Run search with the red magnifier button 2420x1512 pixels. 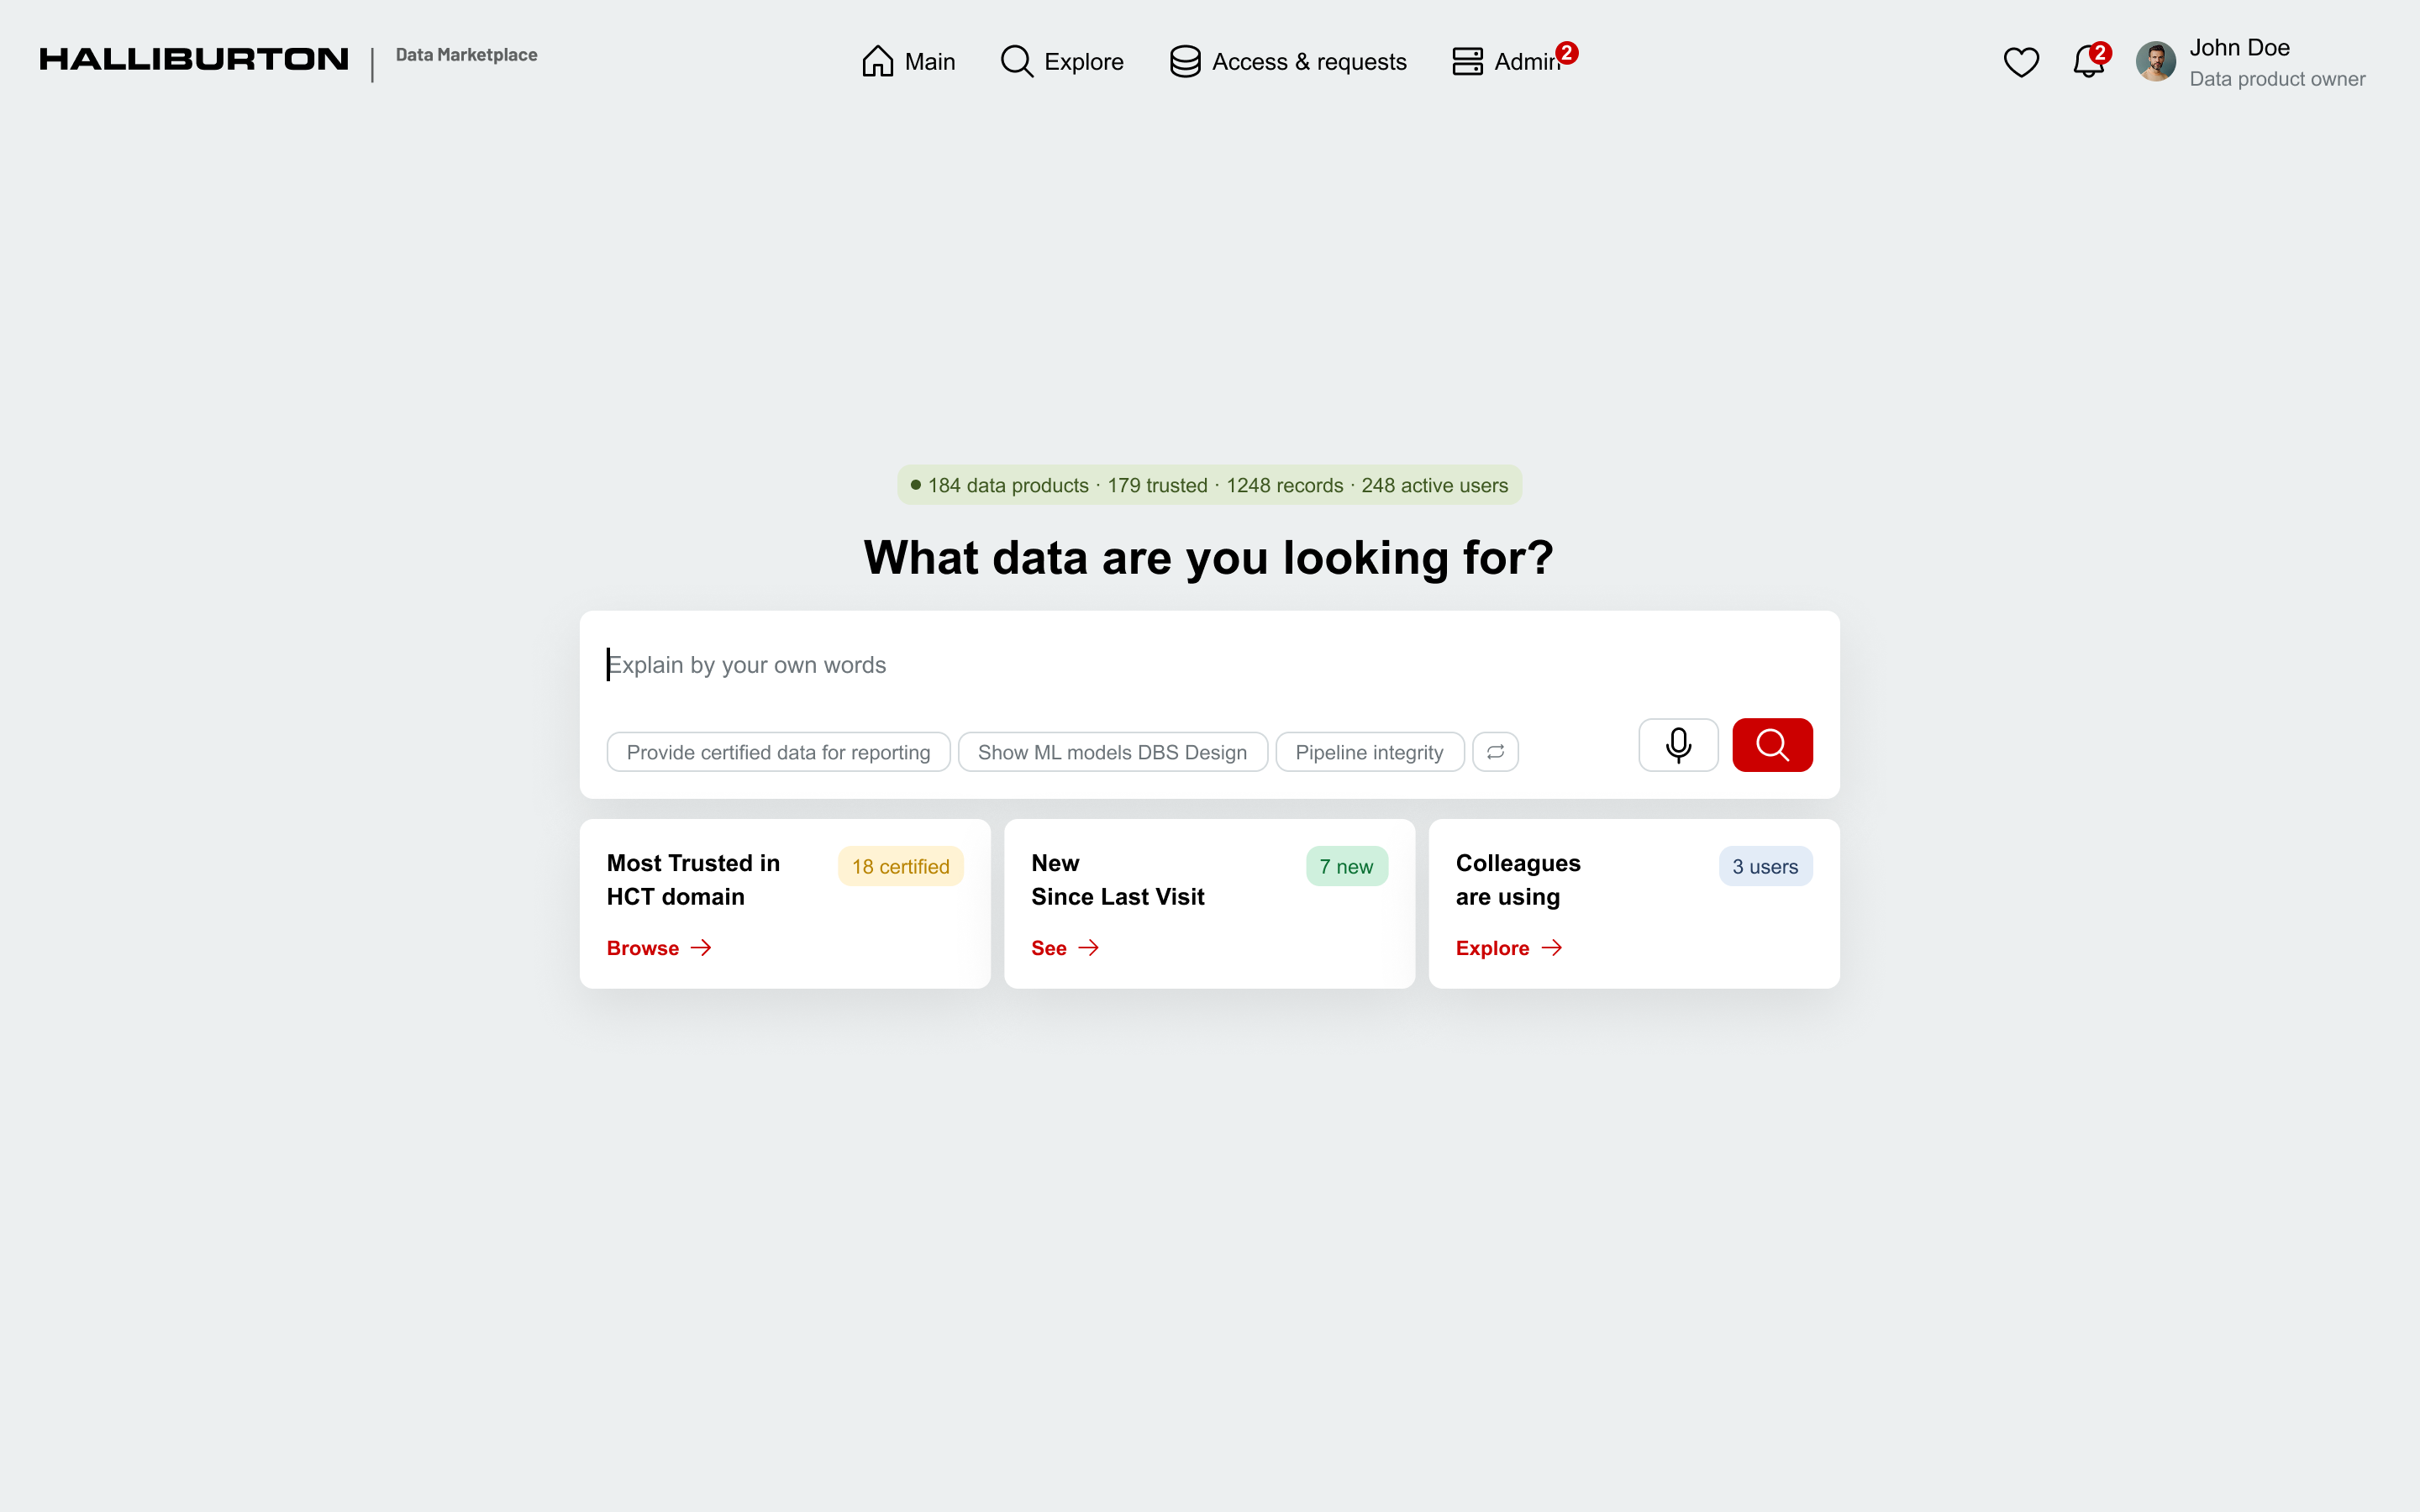[x=1772, y=744]
